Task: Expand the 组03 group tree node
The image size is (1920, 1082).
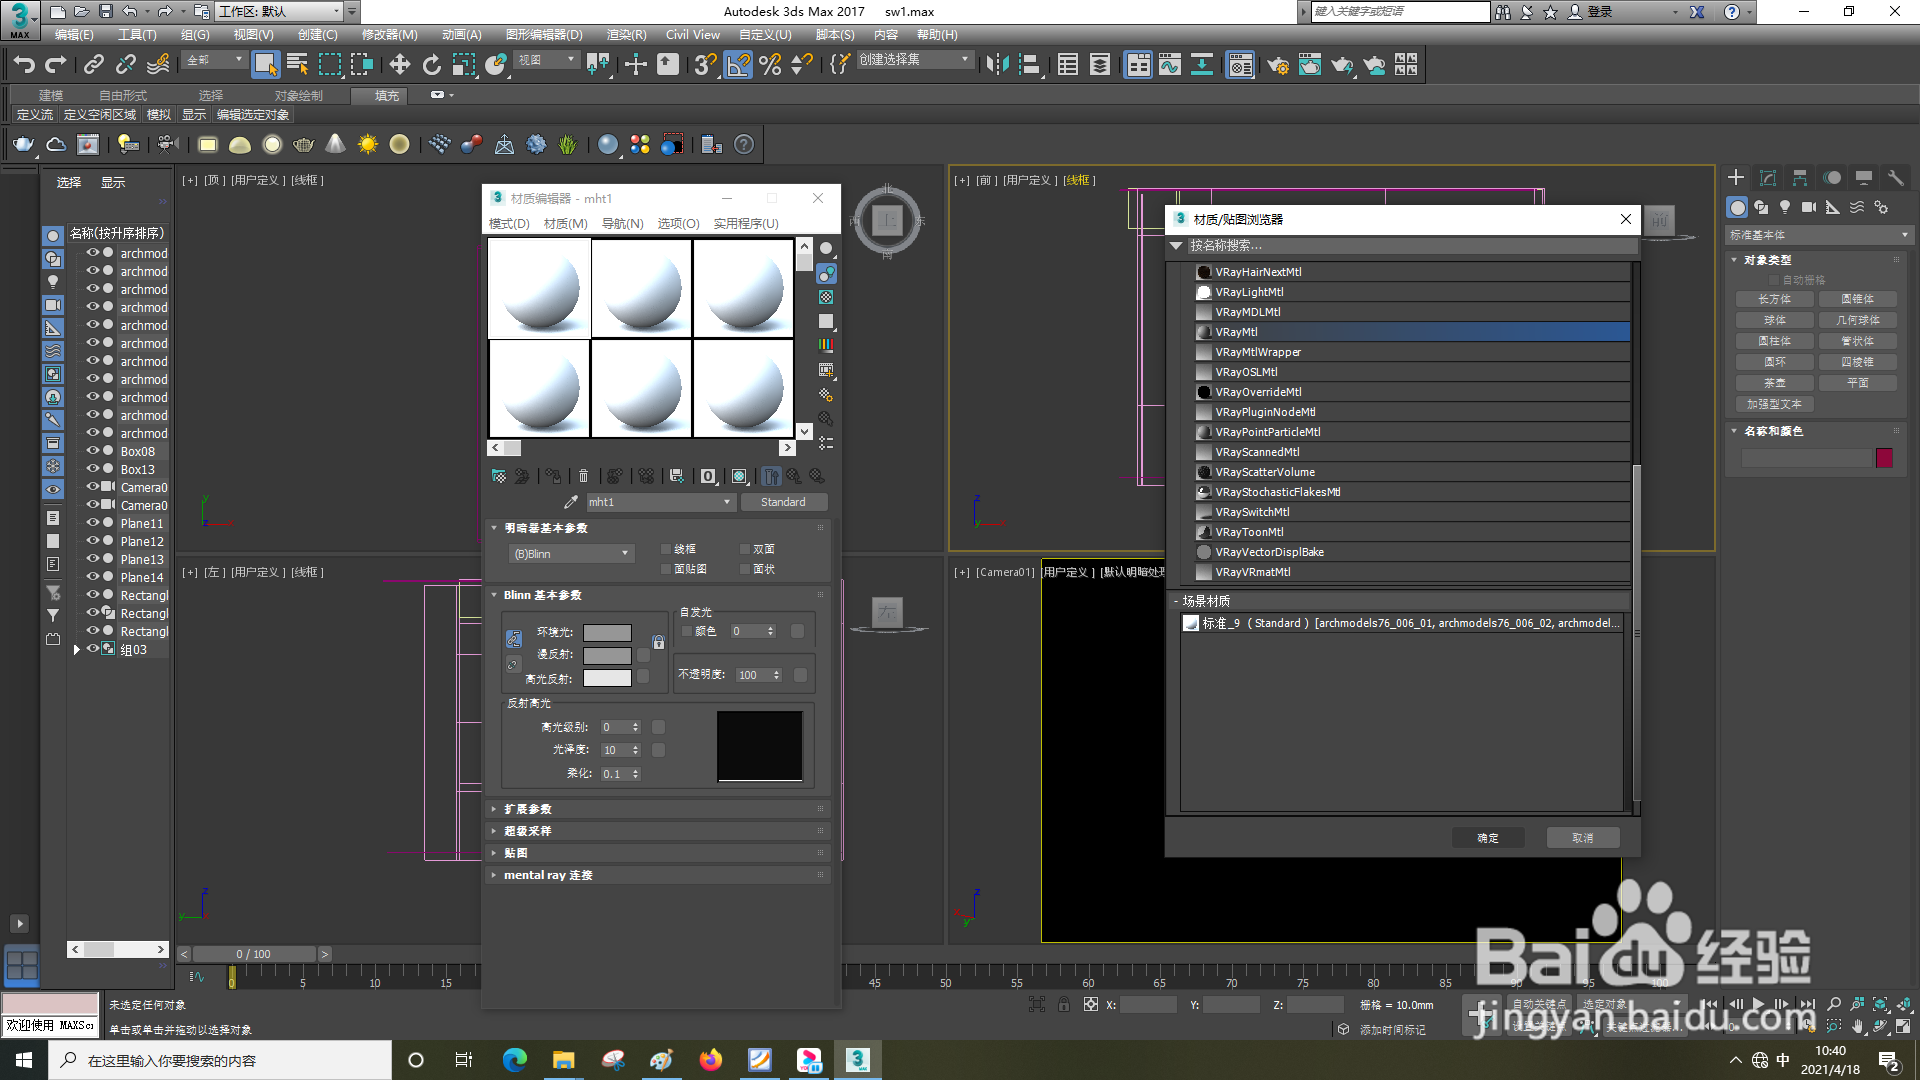Action: pos(77,651)
